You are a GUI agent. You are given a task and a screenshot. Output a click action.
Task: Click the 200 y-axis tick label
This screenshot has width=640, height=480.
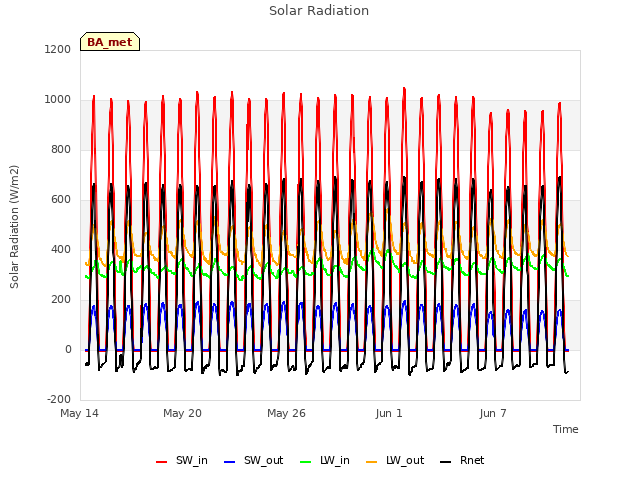pyautogui.click(x=61, y=300)
